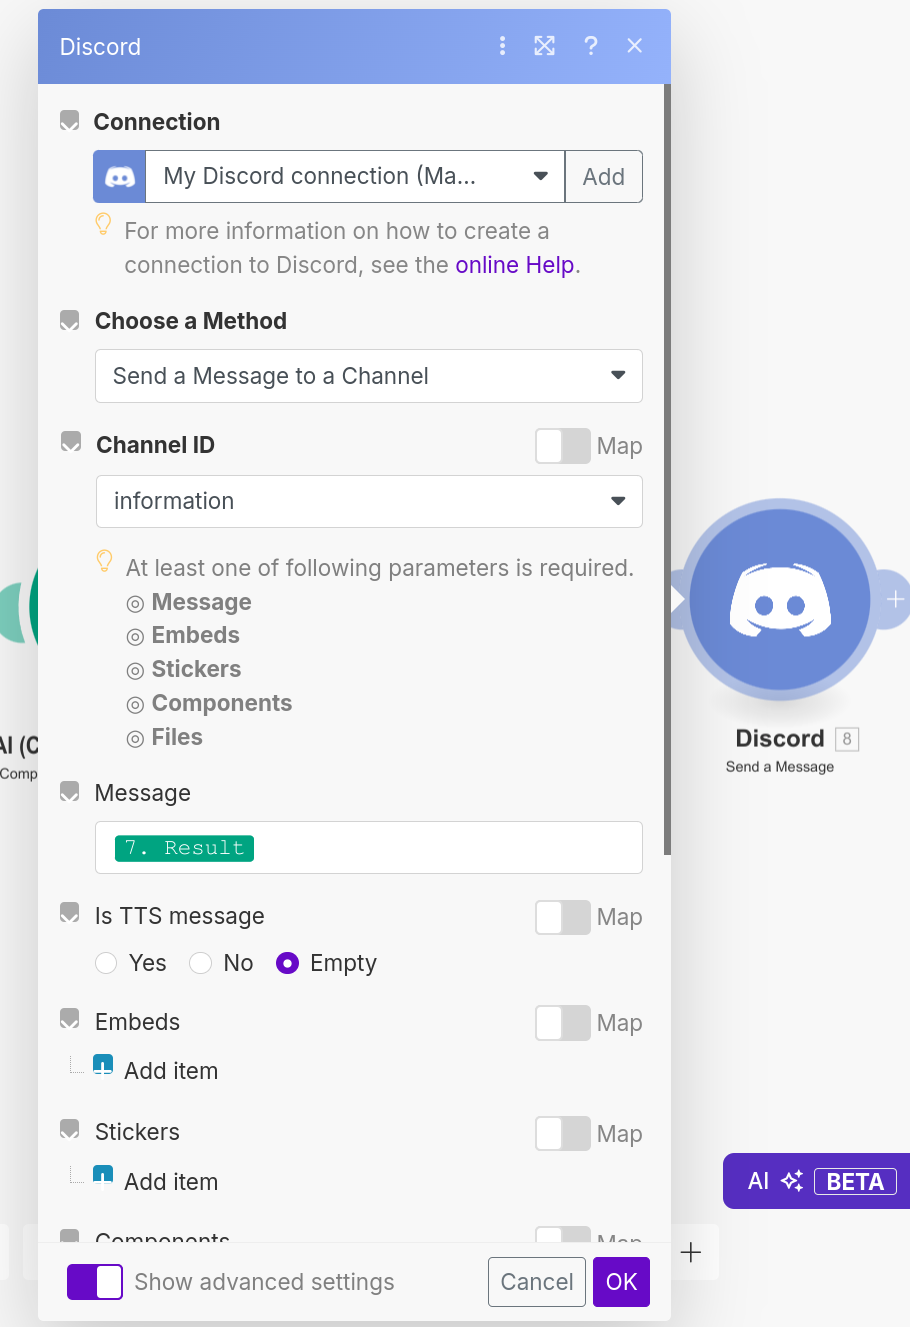Open the online Help link
This screenshot has width=910, height=1327.
[x=515, y=265]
